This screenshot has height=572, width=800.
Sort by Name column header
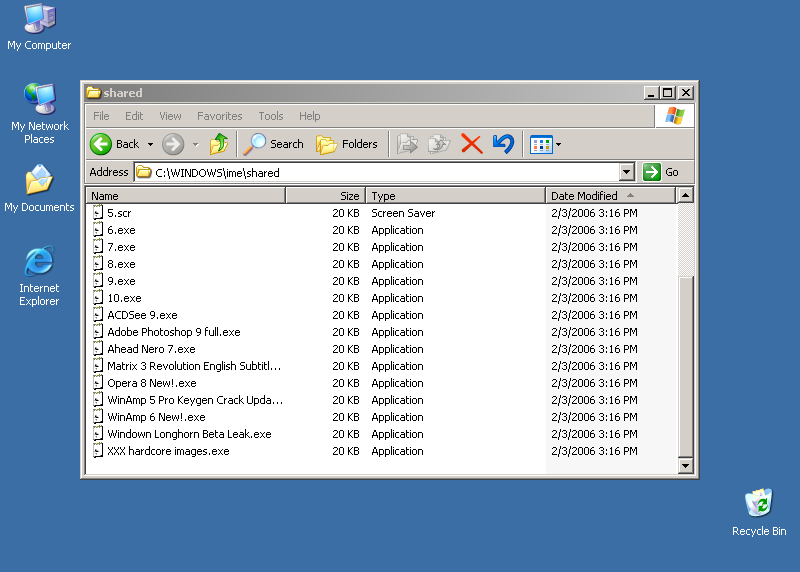(x=186, y=196)
